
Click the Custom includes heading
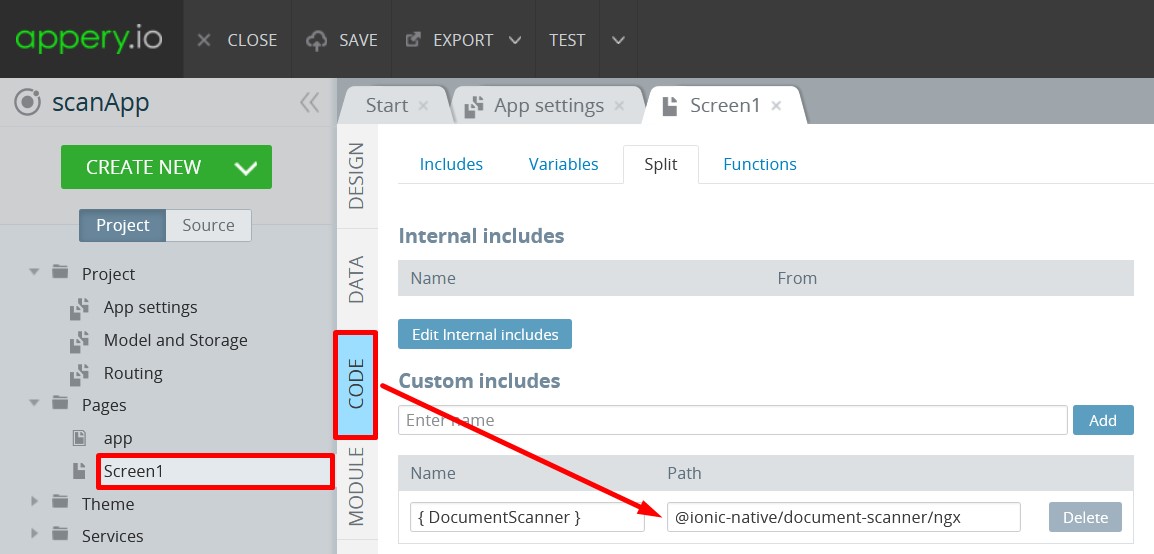click(x=479, y=381)
